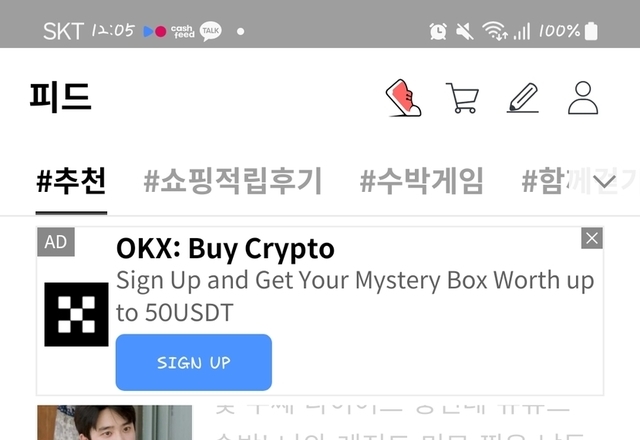Switch to the #수박게임 tab
This screenshot has width=640, height=440.
click(422, 181)
